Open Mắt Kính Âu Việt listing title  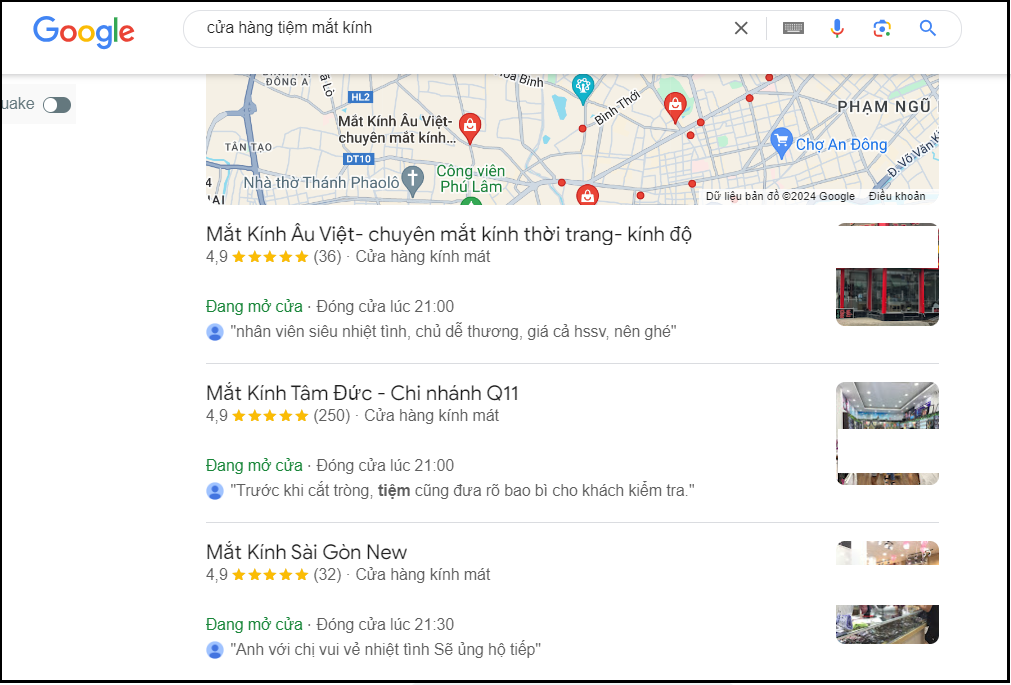pos(449,234)
